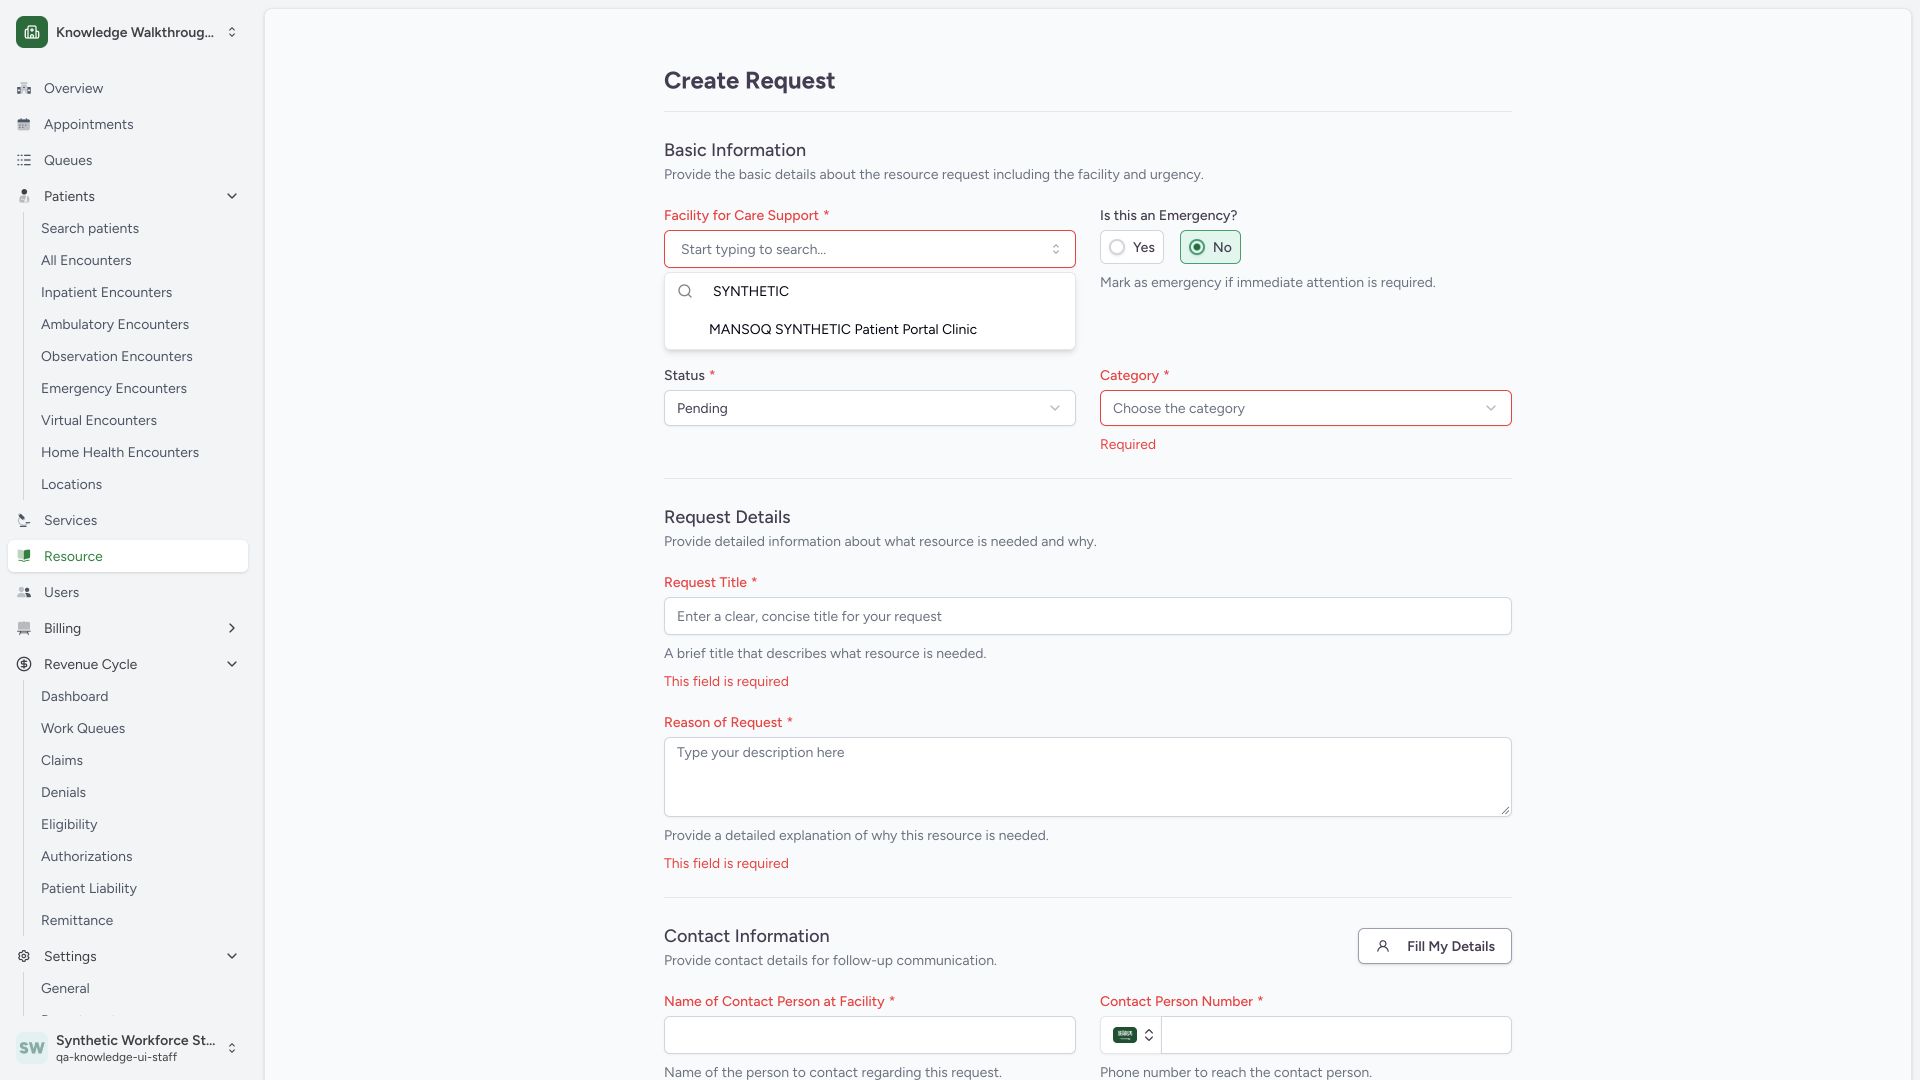
Task: Click the Users group icon
Action: 24,592
